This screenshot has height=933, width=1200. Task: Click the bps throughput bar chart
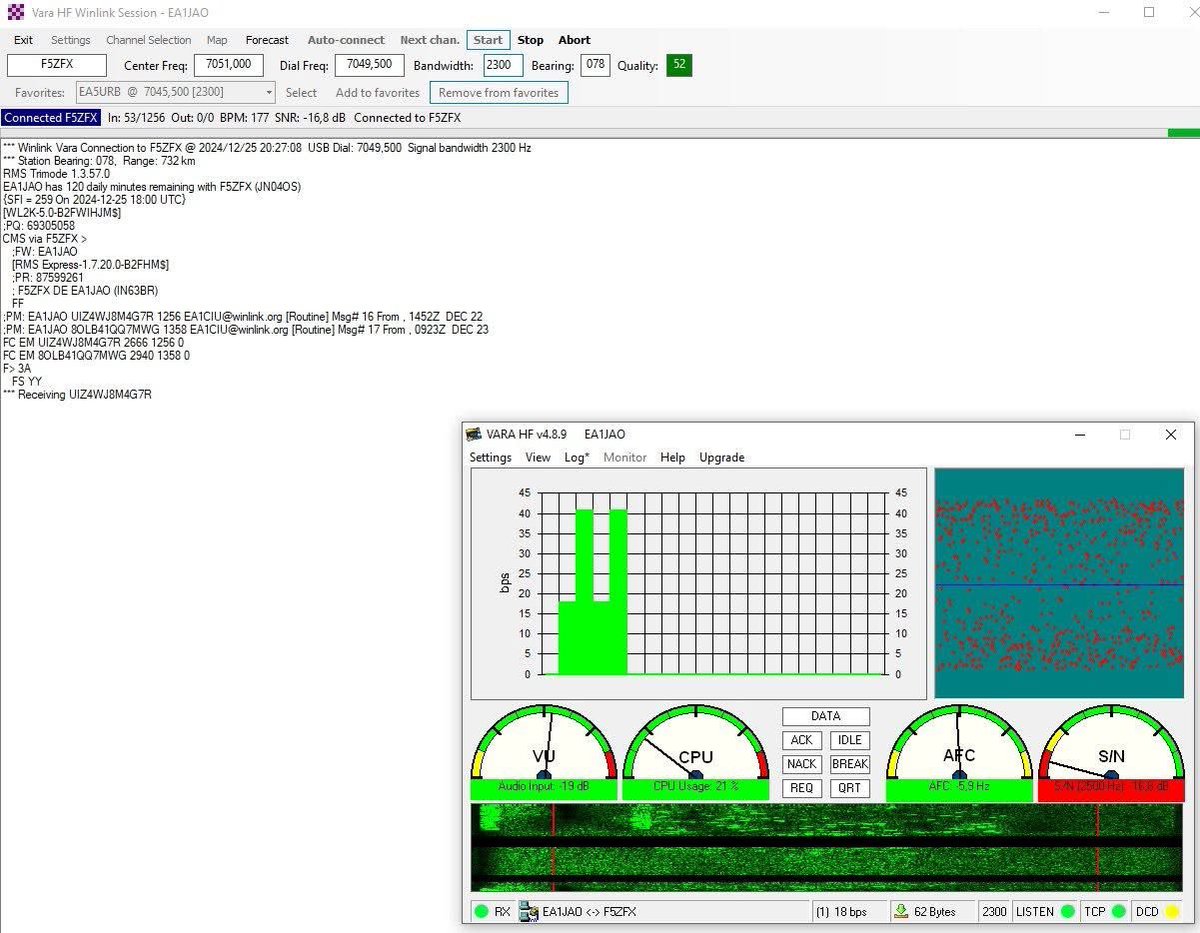point(699,584)
